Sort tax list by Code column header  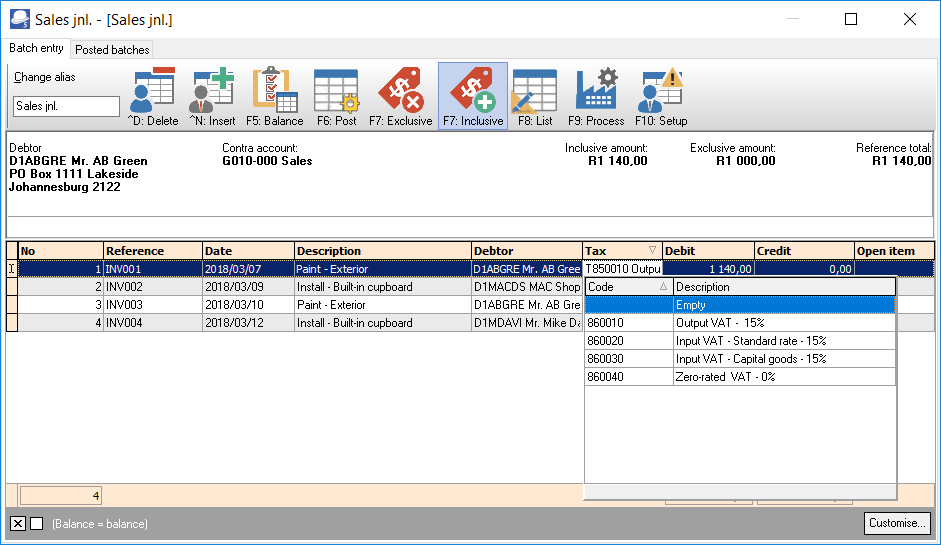point(628,287)
